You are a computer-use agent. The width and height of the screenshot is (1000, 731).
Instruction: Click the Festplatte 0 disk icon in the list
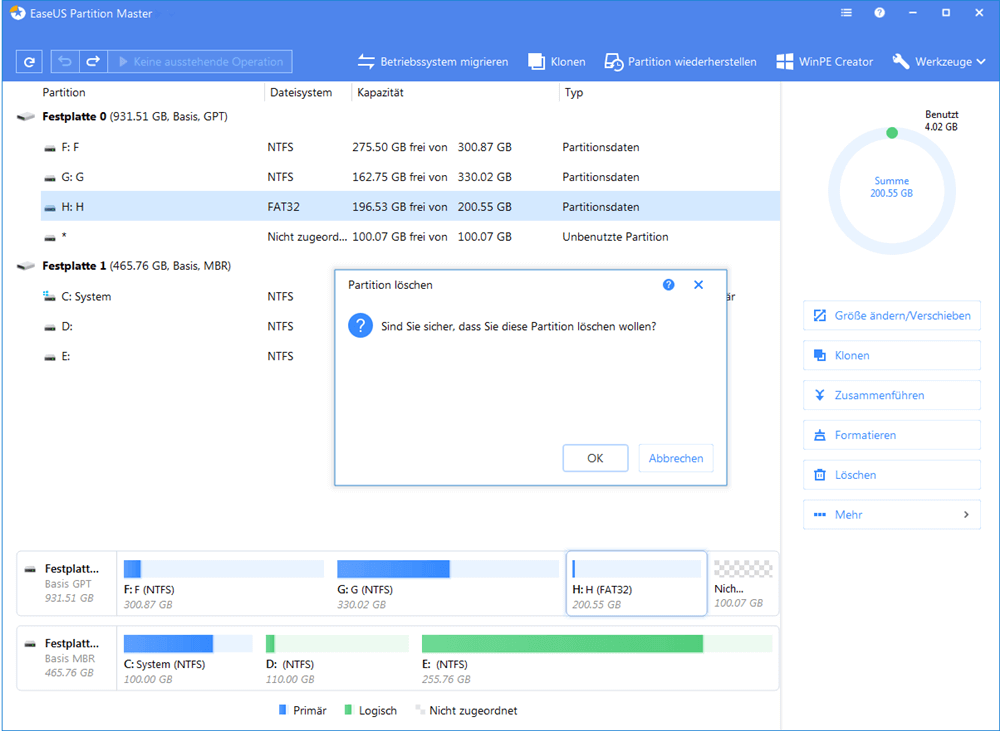click(x=26, y=117)
